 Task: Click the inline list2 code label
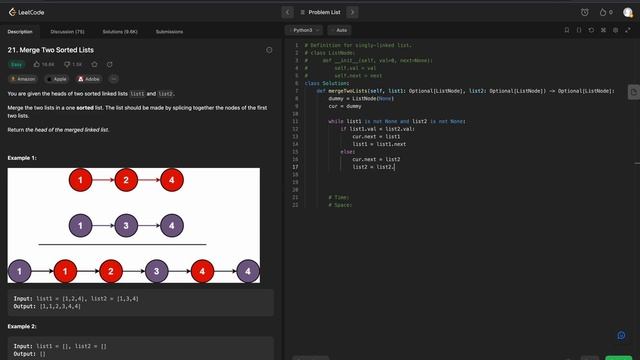point(165,94)
